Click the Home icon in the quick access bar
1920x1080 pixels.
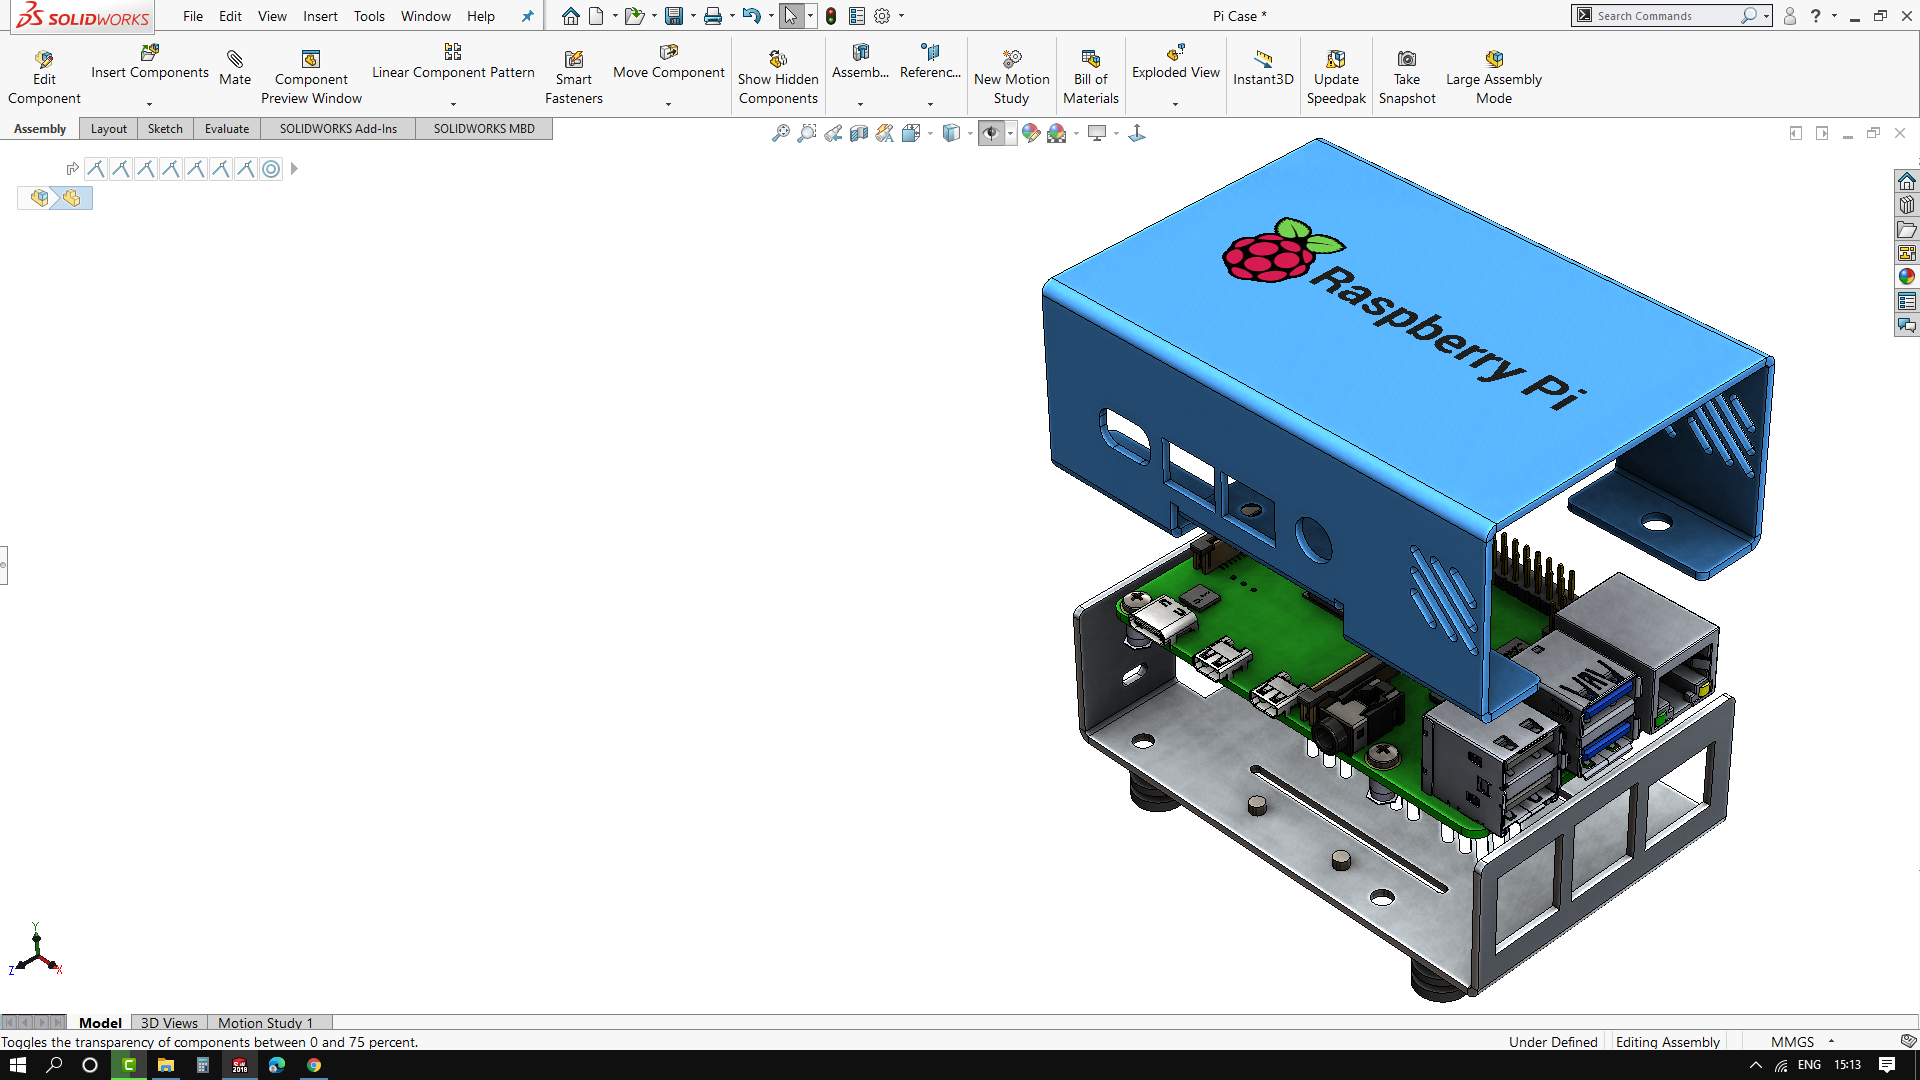570,16
